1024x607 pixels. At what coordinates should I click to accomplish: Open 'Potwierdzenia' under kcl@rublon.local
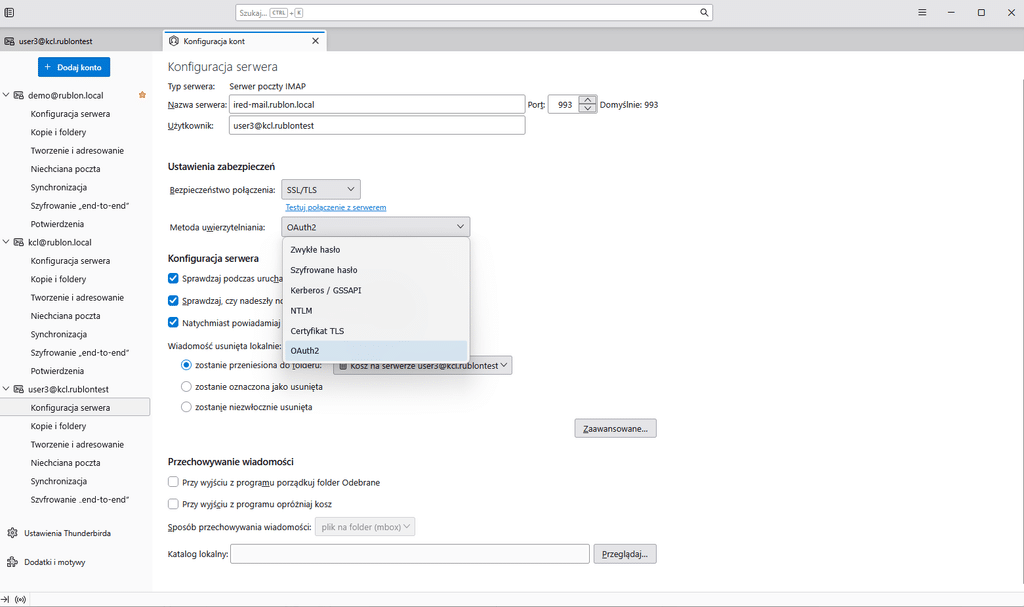57,370
